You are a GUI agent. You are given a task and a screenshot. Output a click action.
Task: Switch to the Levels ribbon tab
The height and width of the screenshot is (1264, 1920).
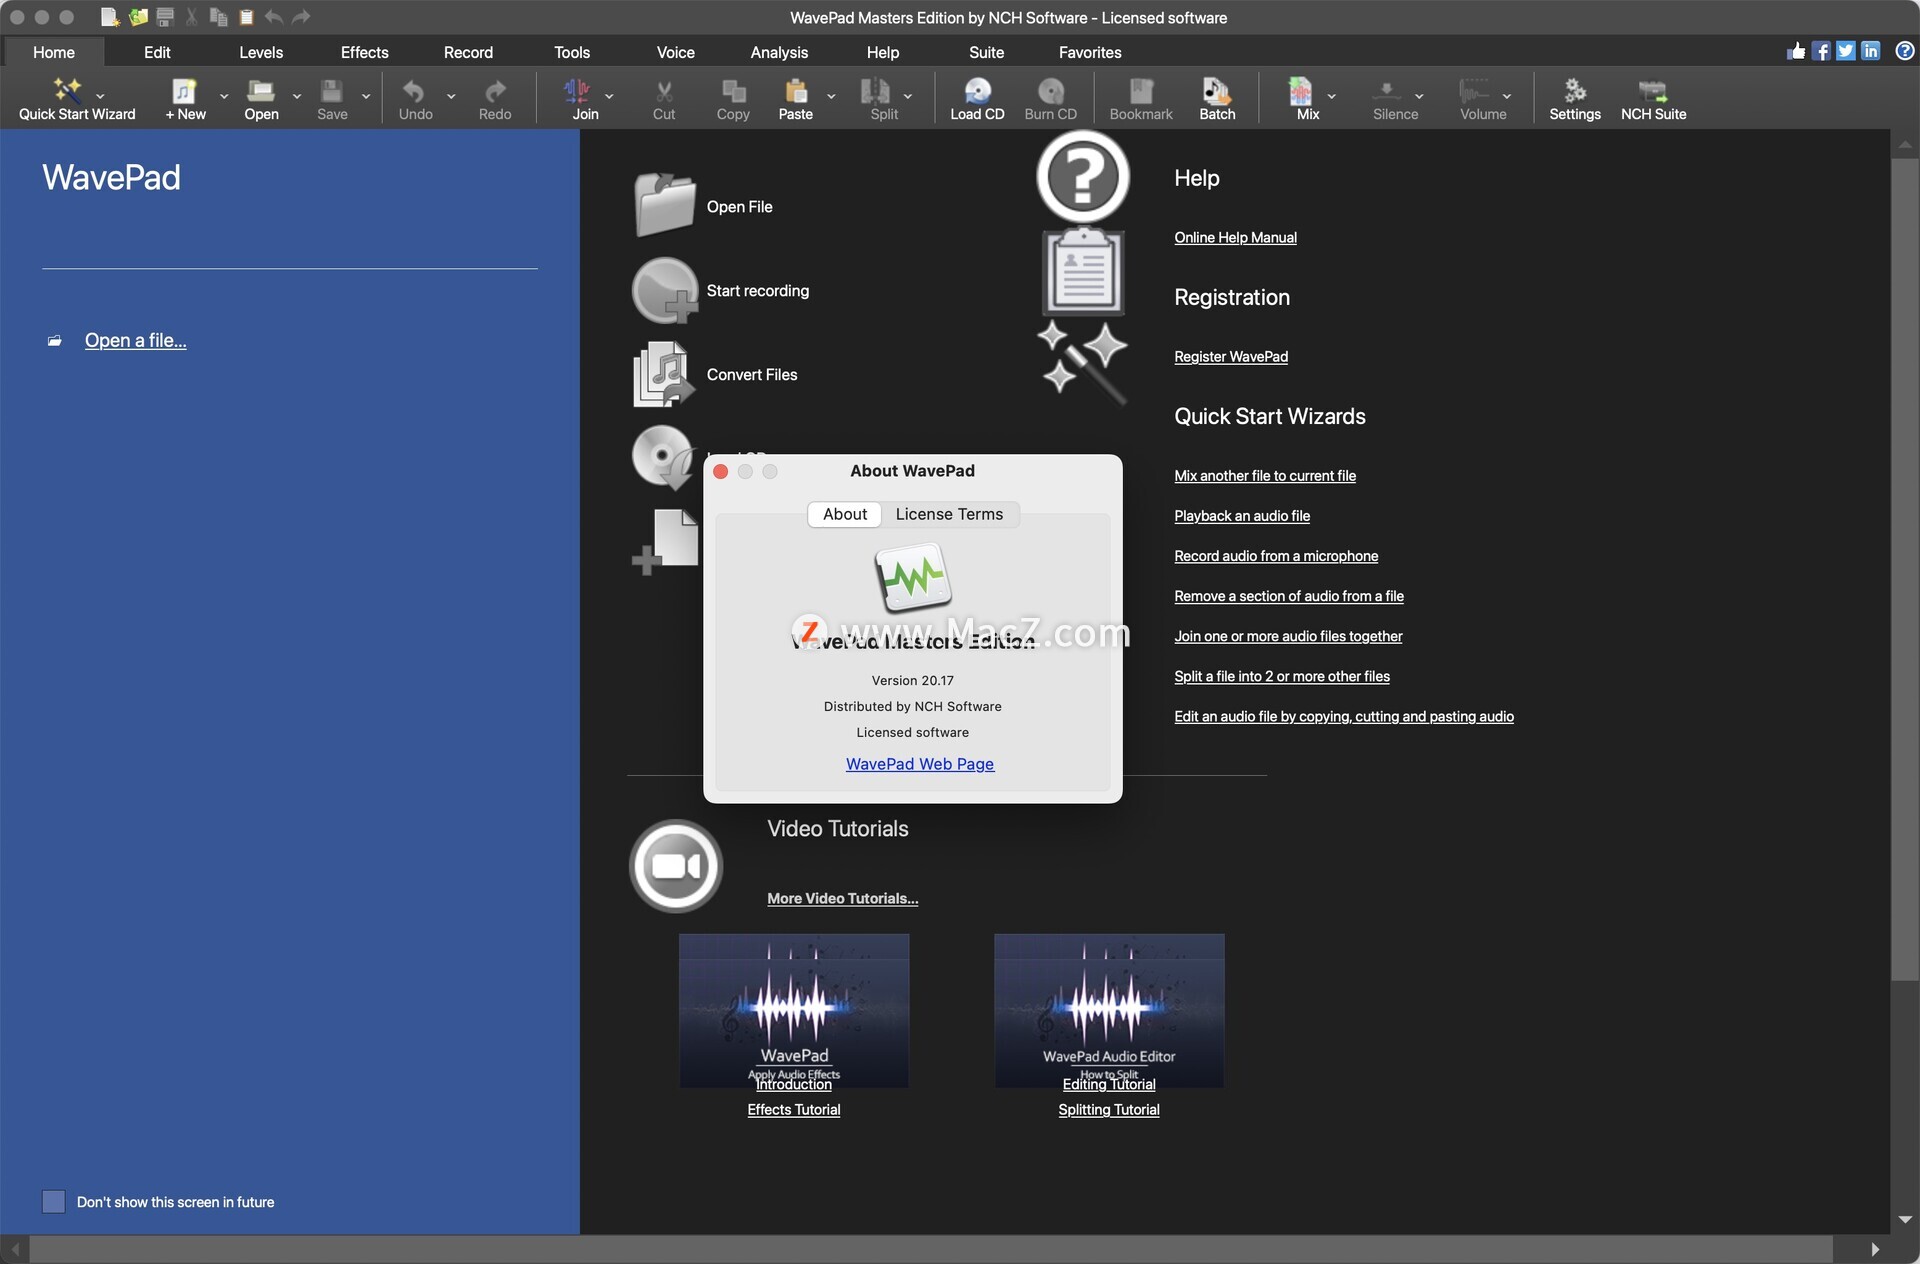(261, 52)
